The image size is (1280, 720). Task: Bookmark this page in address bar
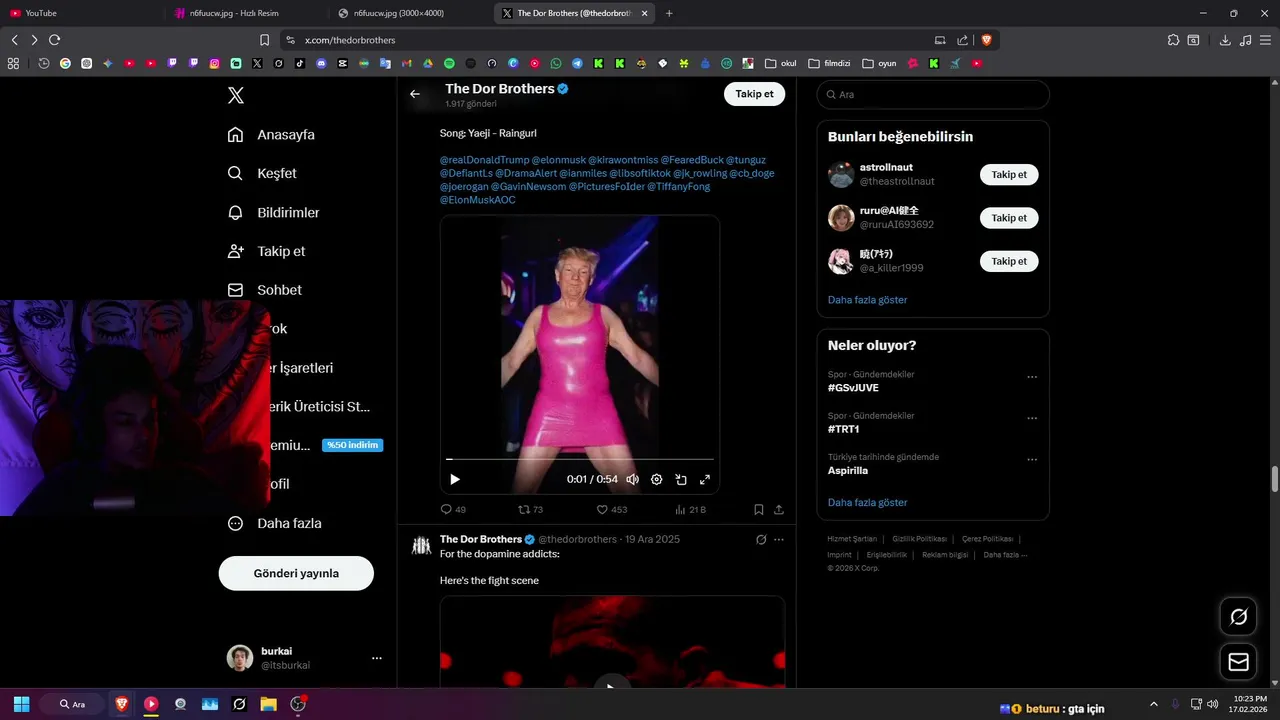[x=264, y=40]
